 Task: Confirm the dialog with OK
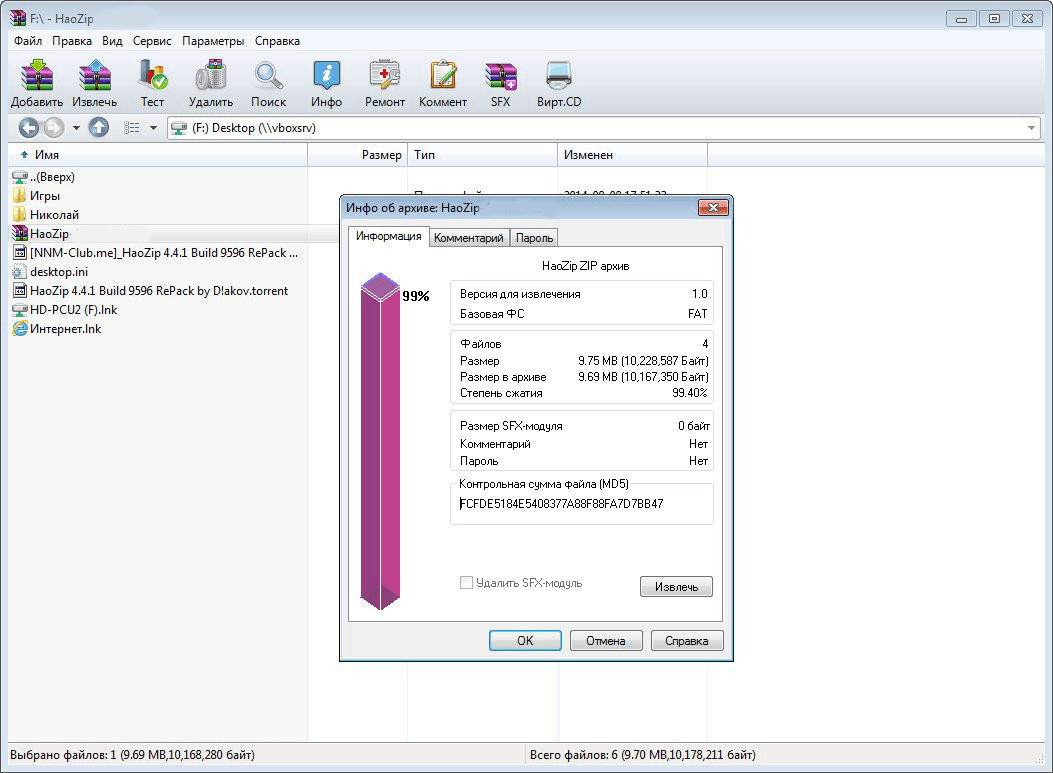click(525, 641)
